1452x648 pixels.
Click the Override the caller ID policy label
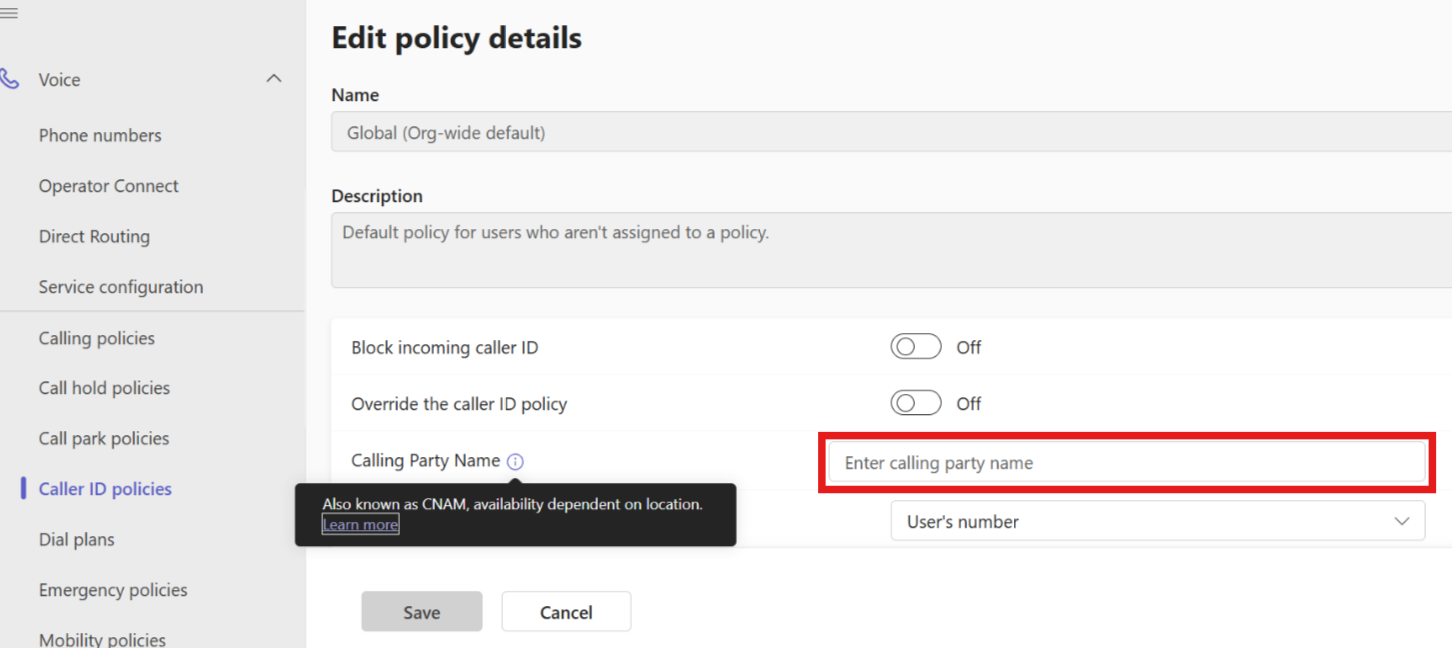[459, 404]
